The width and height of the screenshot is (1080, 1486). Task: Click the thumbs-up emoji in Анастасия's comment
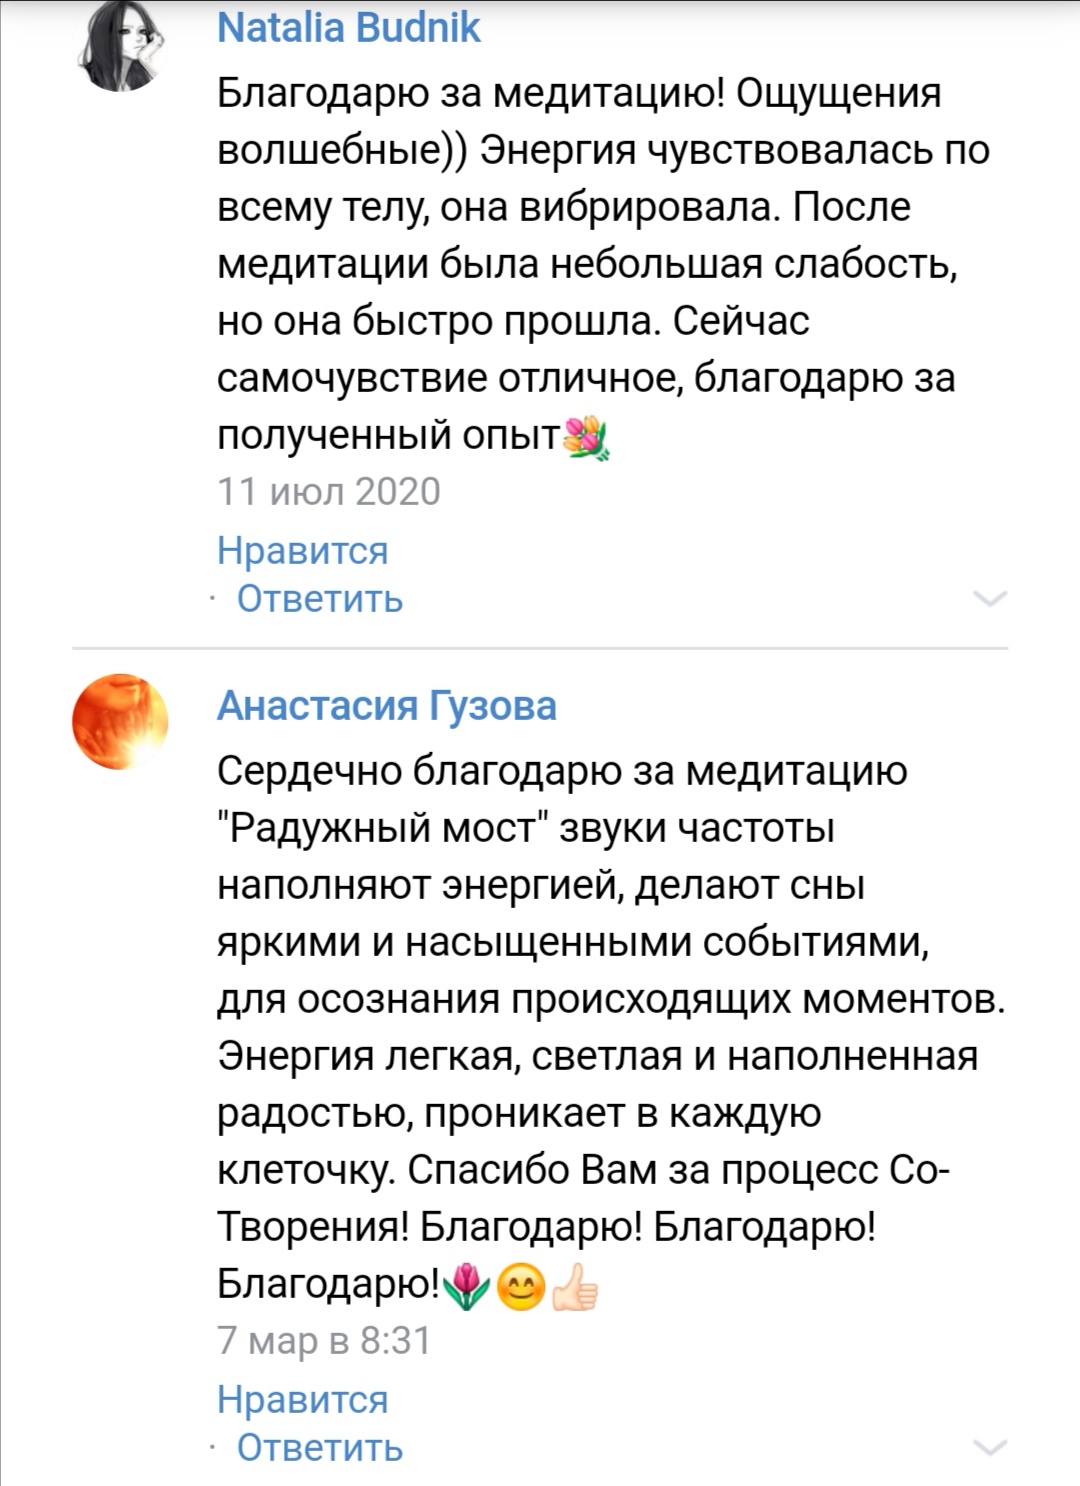click(x=575, y=1286)
